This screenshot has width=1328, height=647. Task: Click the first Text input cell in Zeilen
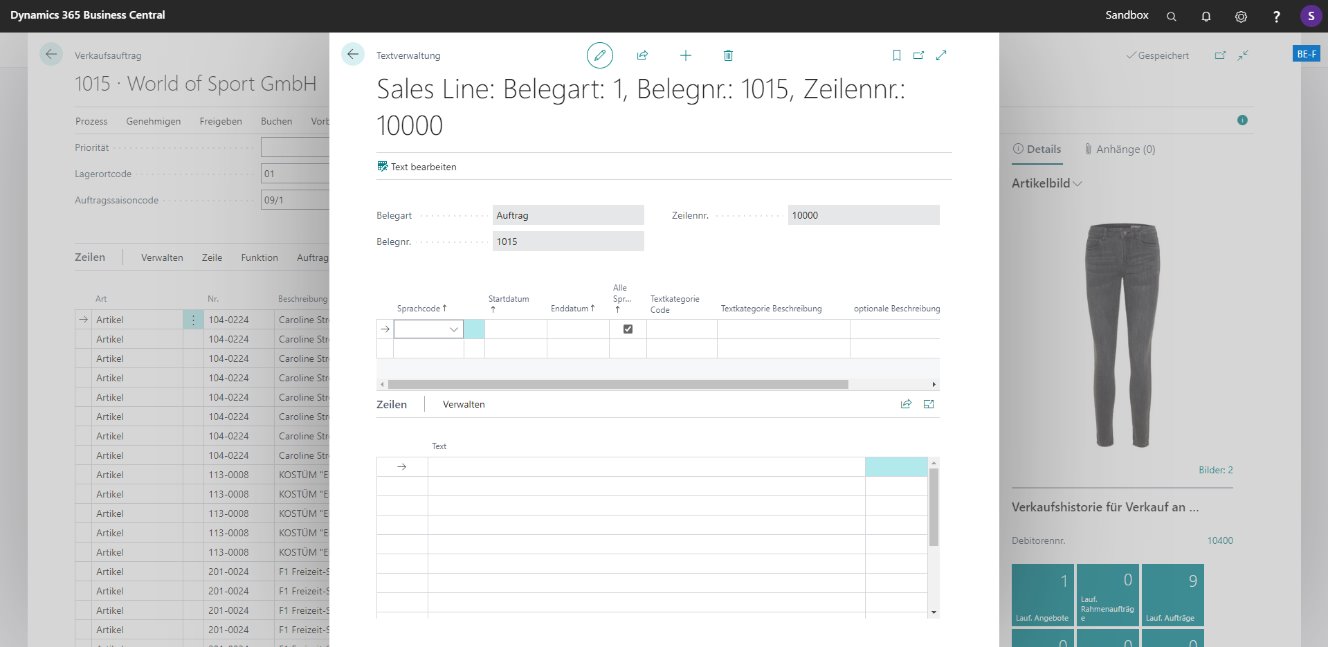(x=645, y=467)
